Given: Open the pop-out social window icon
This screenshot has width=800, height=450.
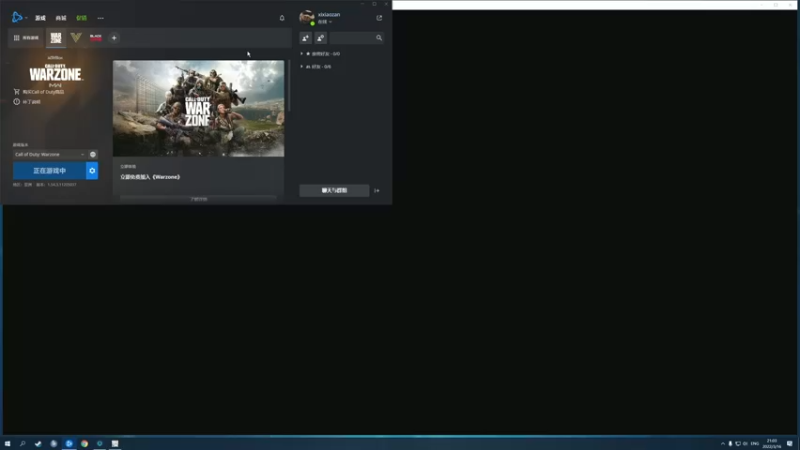Looking at the screenshot, I should tap(379, 18).
